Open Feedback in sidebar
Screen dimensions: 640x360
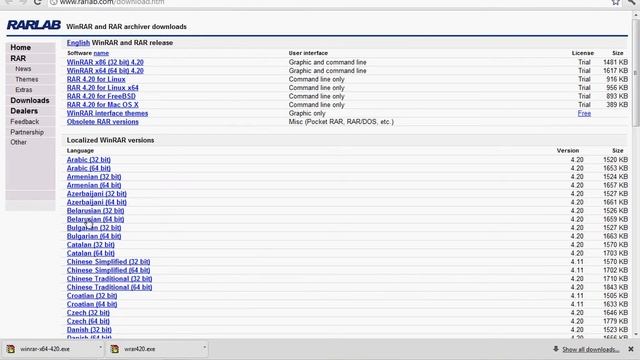pos(24,122)
